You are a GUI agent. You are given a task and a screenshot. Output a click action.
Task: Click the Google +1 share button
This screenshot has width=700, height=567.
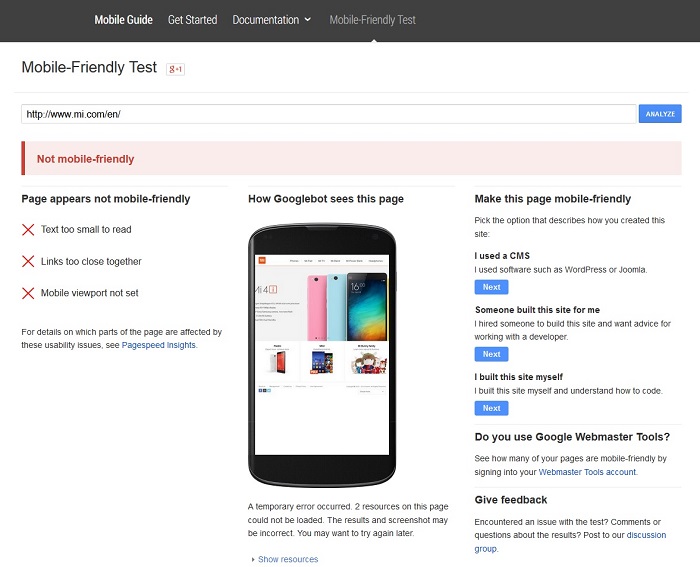click(x=176, y=68)
